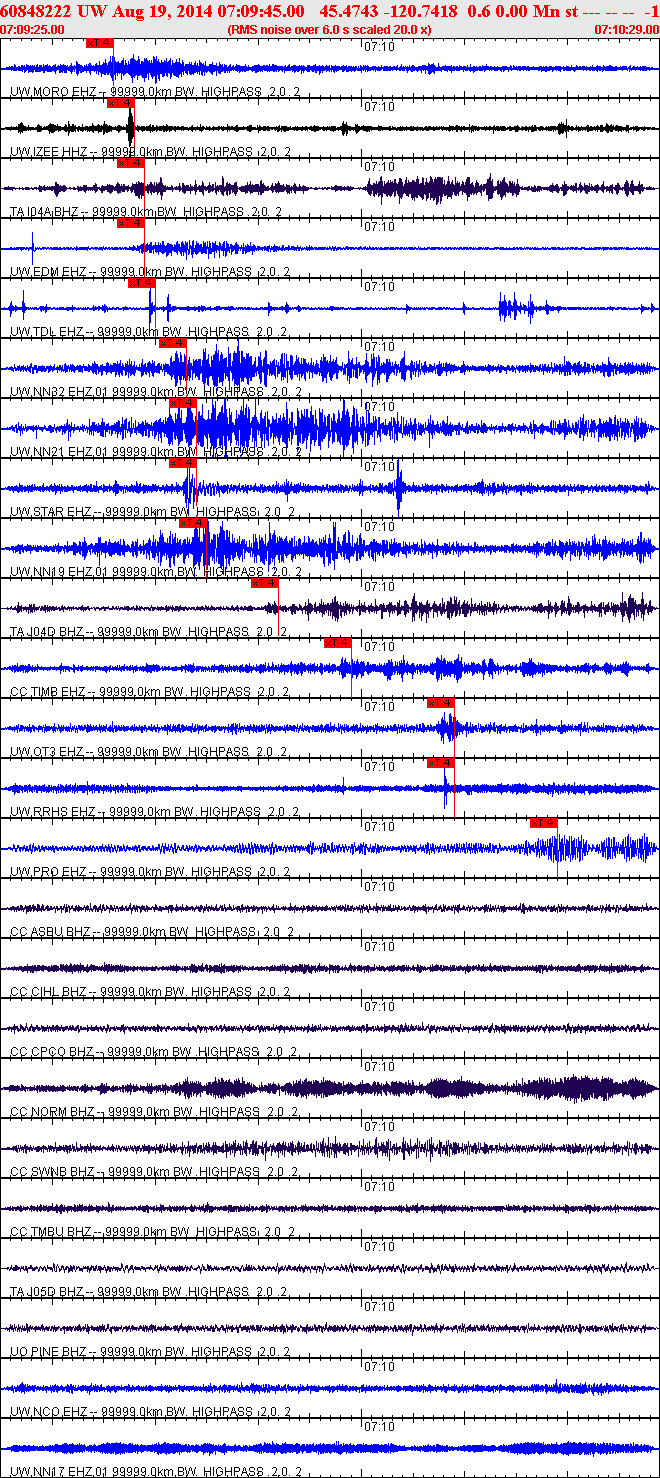The width and height of the screenshot is (660, 1478).
Task: Select the UW.STAR EHZ station label
Action: coord(51,512)
